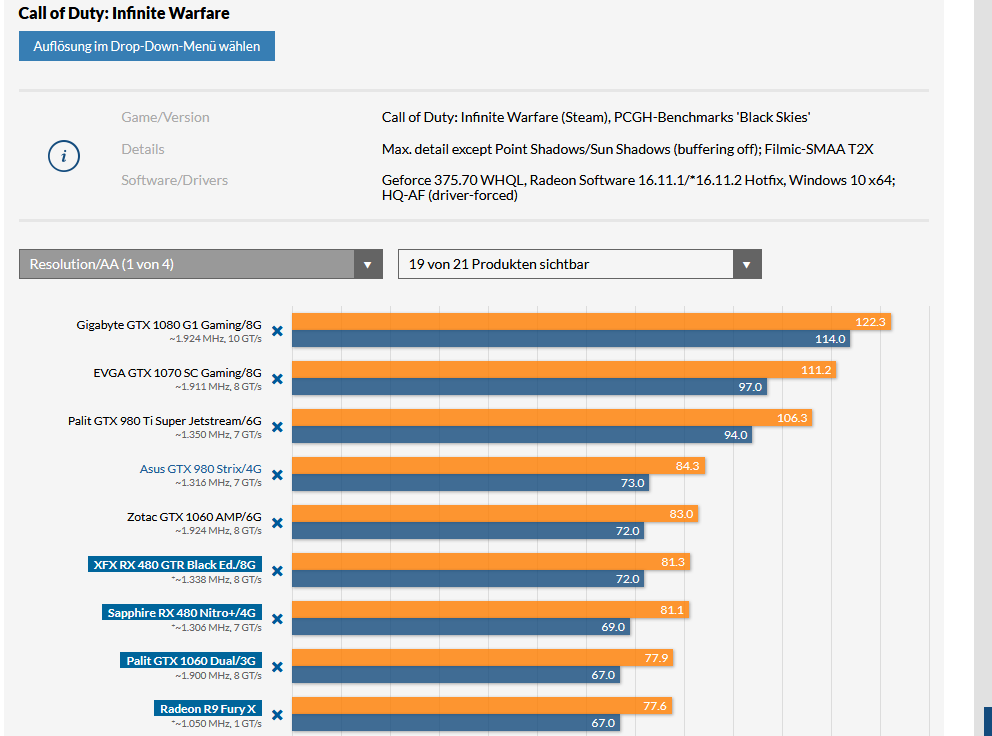Click the ~1.050 MHz, 1 GT/s text
Viewport: 992px width, 736px height.
pyautogui.click(x=216, y=723)
